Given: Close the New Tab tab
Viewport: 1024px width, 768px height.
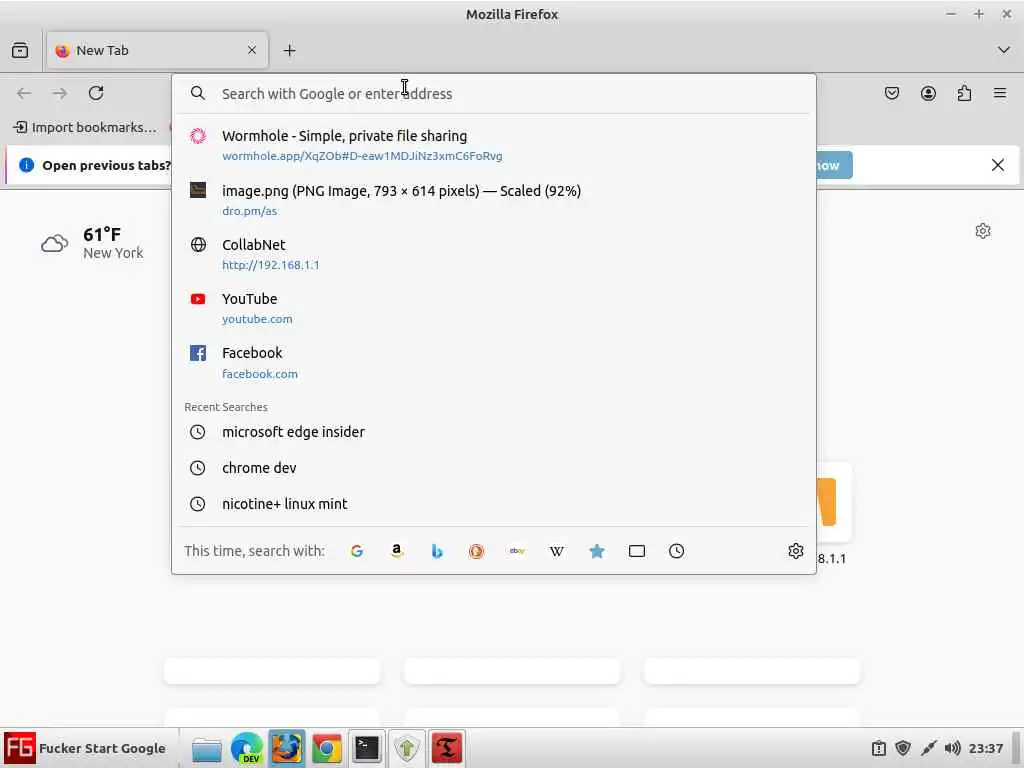Looking at the screenshot, I should [x=252, y=50].
